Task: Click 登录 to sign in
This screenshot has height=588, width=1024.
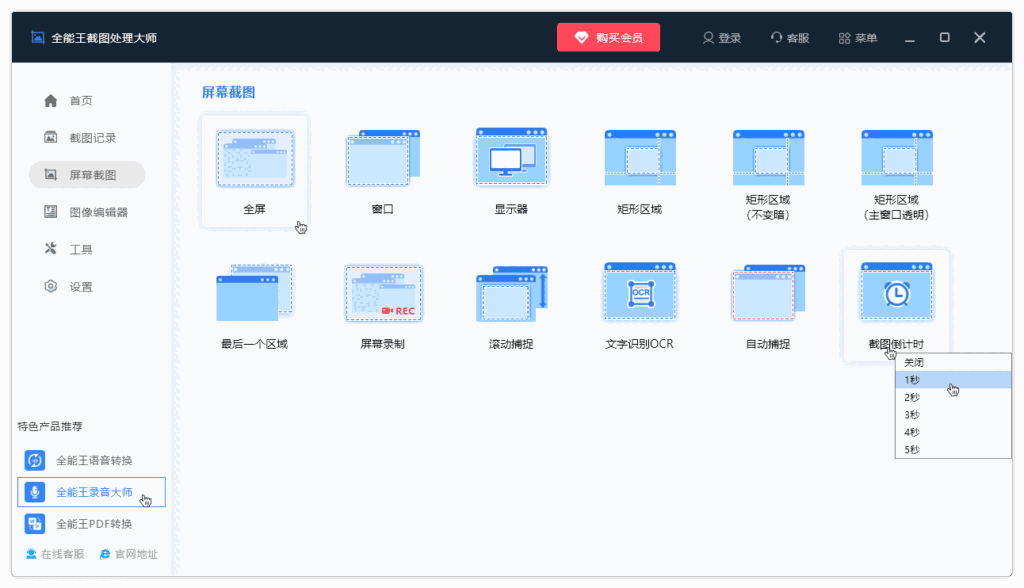Action: click(721, 37)
